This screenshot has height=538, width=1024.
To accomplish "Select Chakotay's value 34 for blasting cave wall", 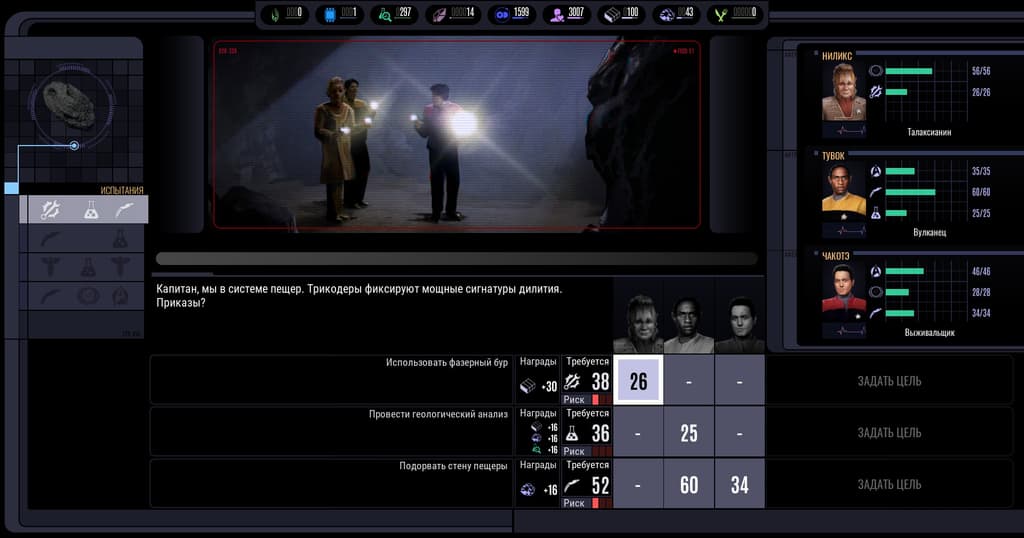I will (739, 484).
